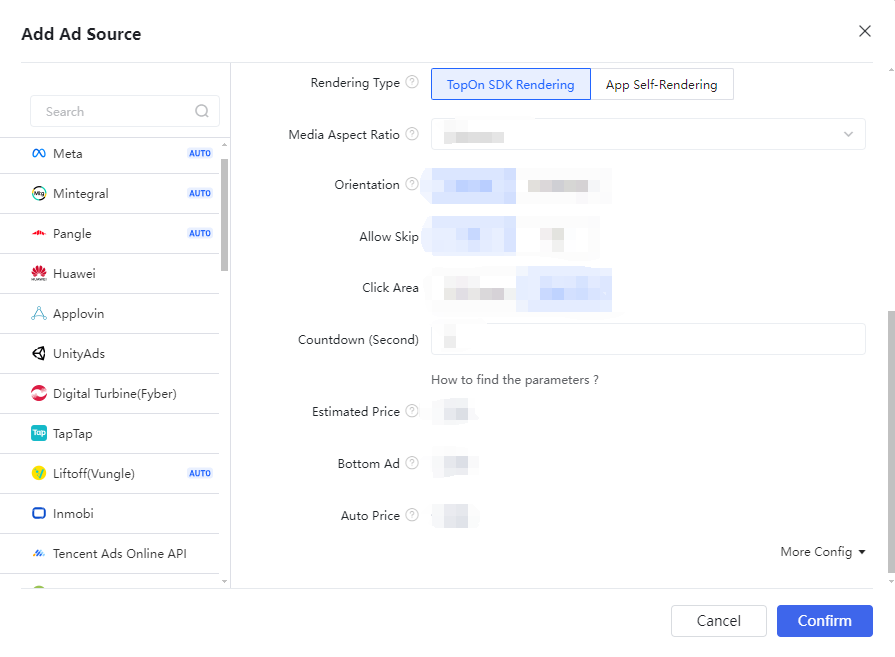
Task: Open the Media Aspect Ratio dropdown
Action: point(648,135)
